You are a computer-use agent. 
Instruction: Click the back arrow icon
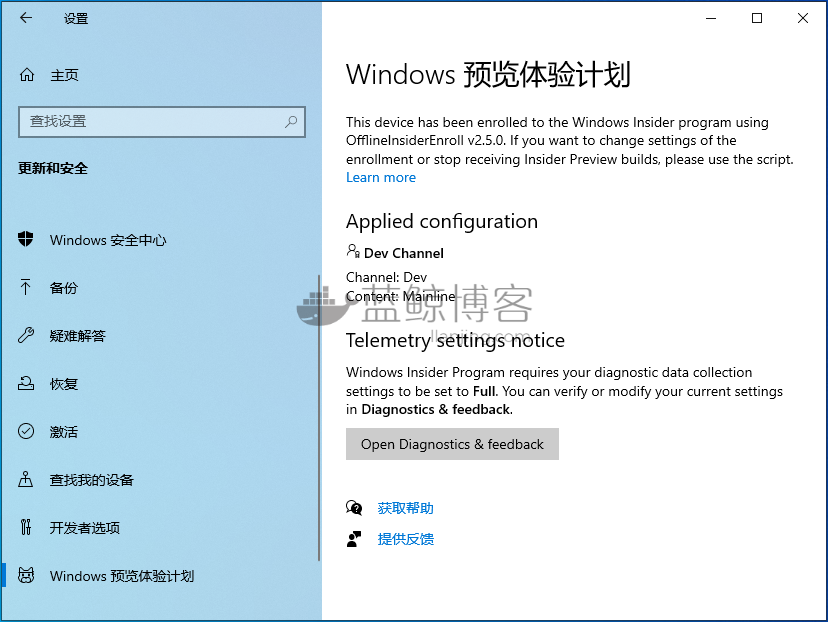26,18
